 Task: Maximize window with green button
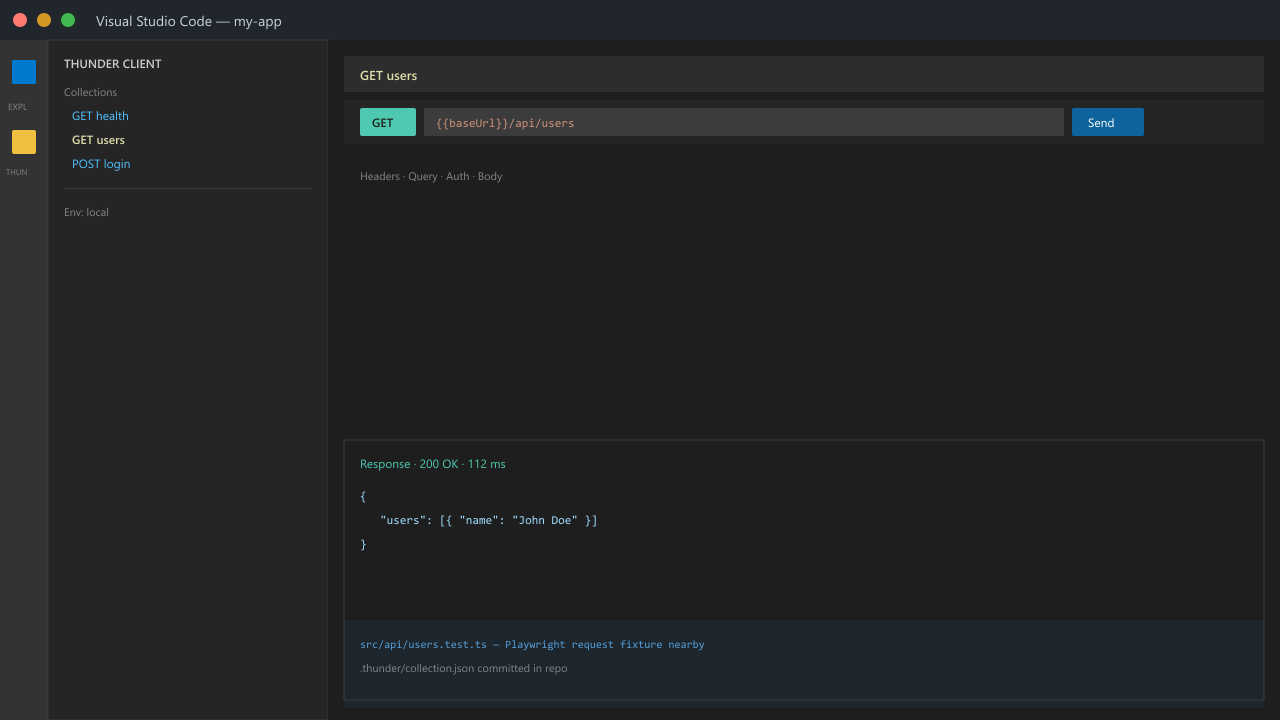(68, 20)
